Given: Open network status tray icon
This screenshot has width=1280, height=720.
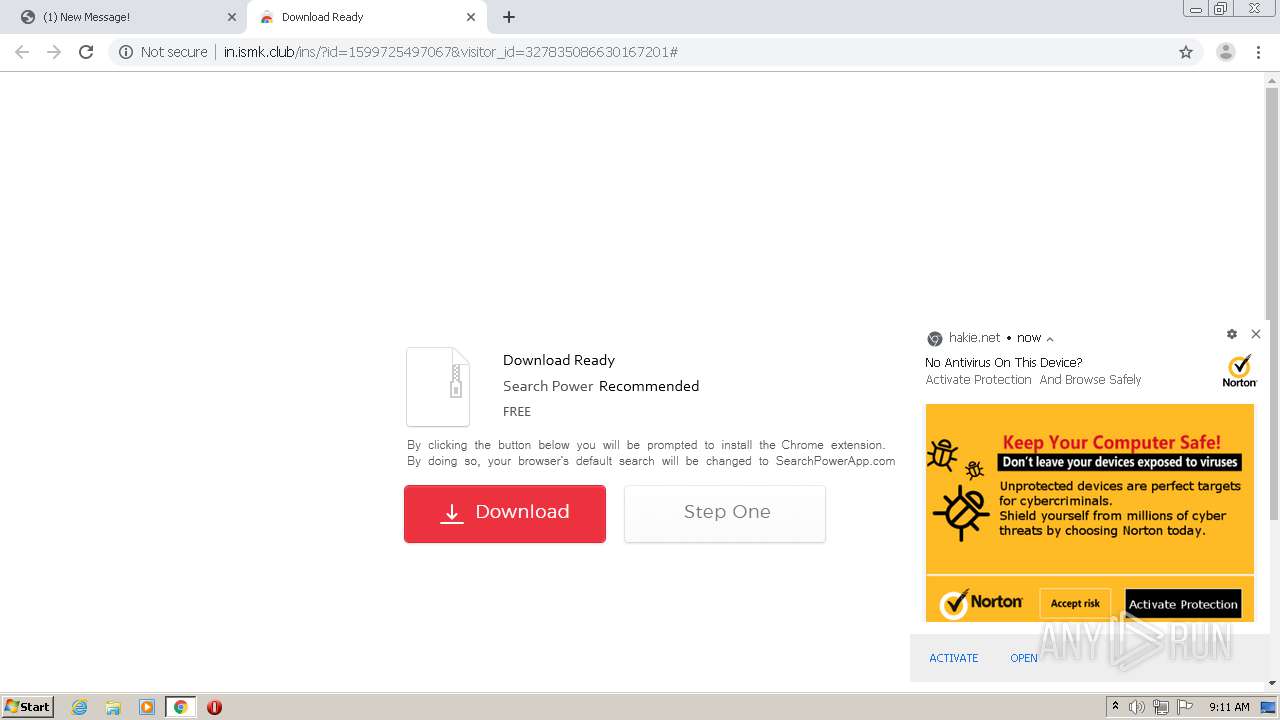Looking at the screenshot, I should pyautogui.click(x=1160, y=707).
